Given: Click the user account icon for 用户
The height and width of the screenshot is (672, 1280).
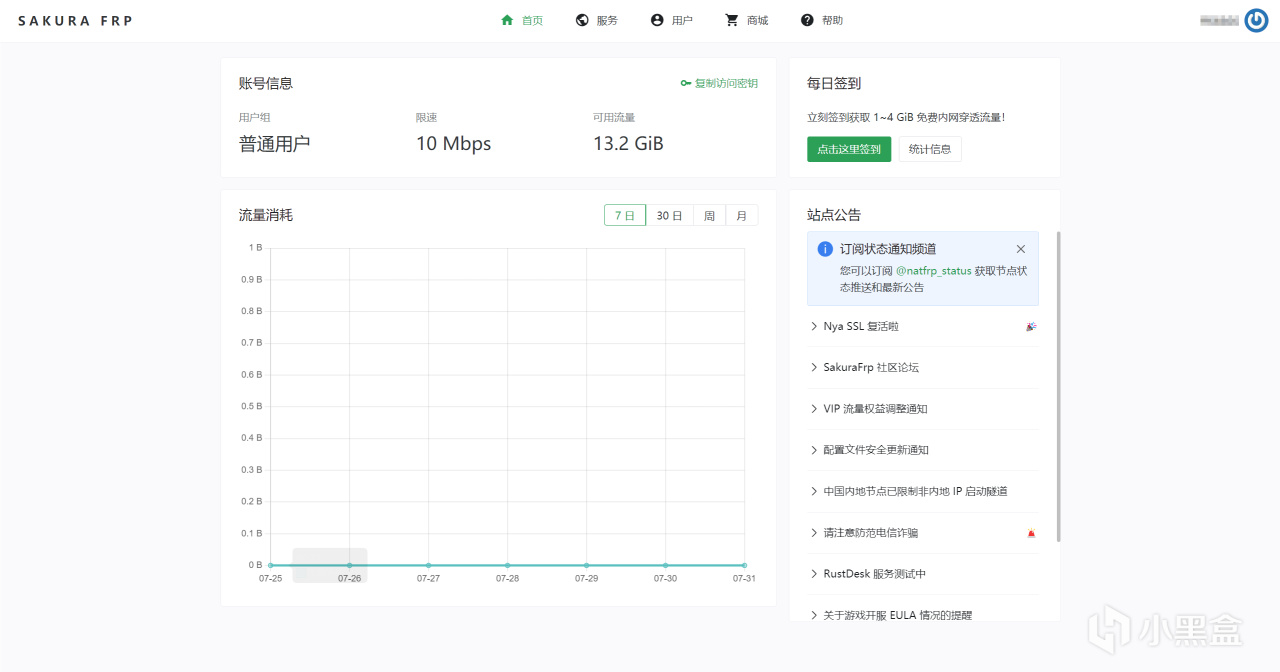Looking at the screenshot, I should coord(657,20).
